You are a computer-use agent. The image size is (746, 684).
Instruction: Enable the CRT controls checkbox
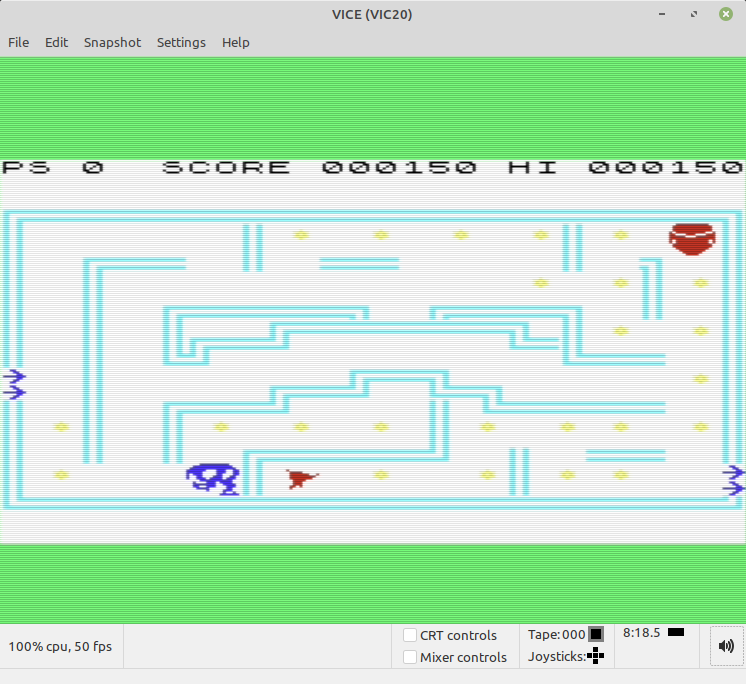click(x=410, y=635)
